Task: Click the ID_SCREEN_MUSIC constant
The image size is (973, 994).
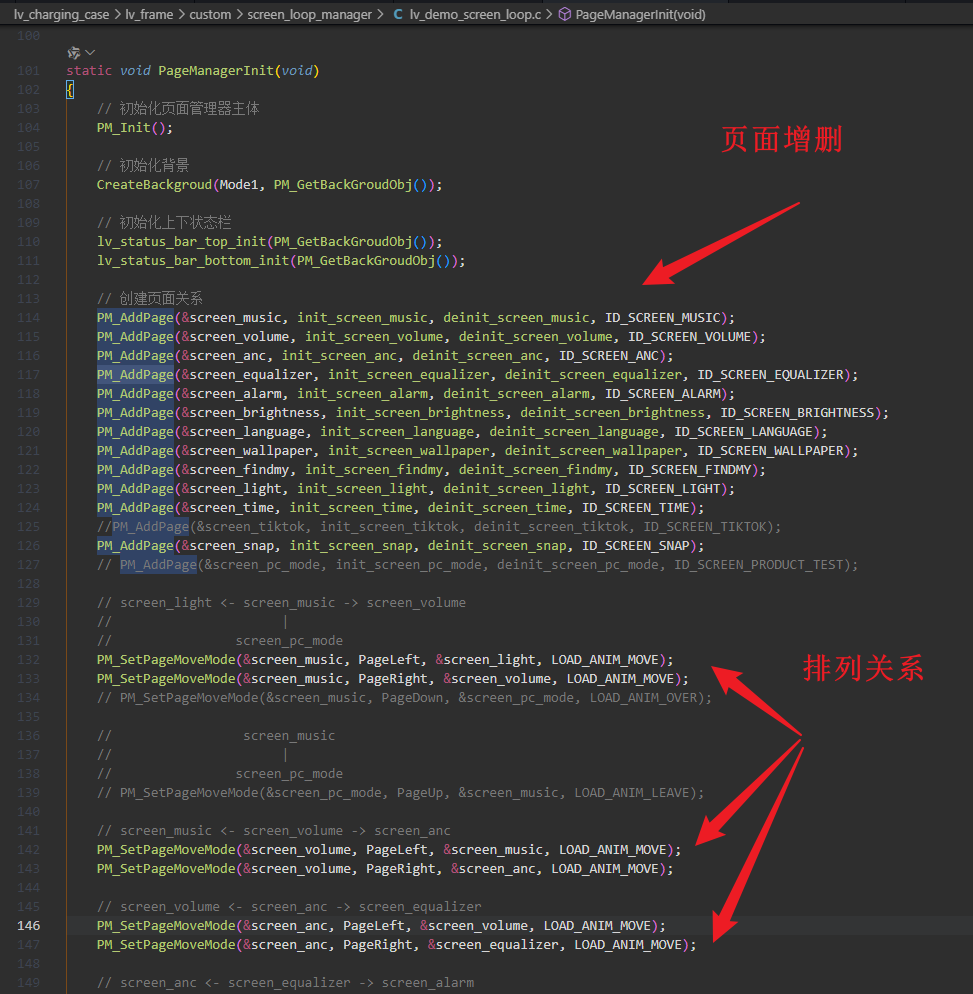Action: [662, 318]
